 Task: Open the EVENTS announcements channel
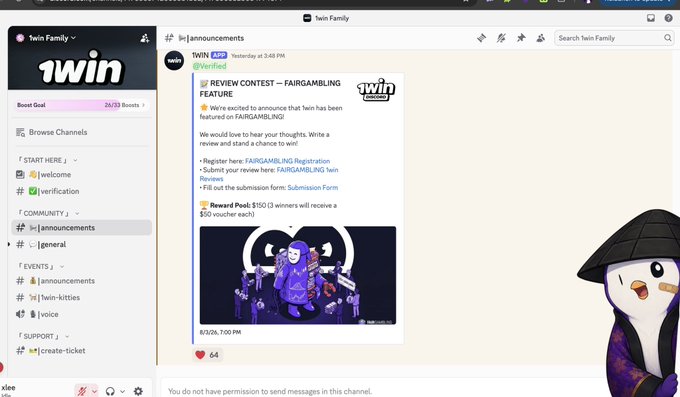[82, 281]
